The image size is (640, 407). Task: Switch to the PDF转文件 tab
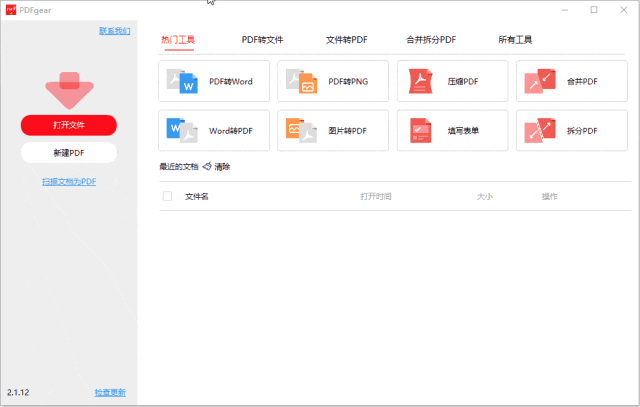coord(262,40)
